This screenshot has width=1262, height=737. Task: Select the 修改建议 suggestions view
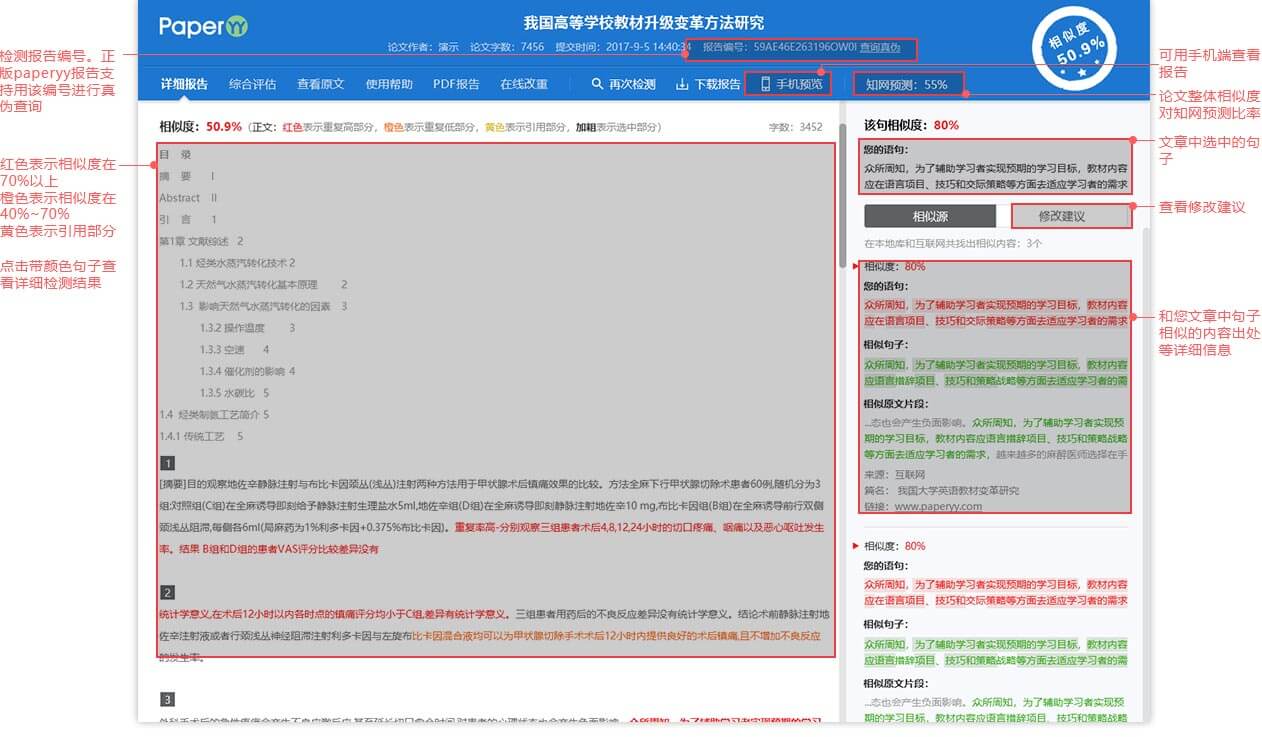tap(1072, 215)
